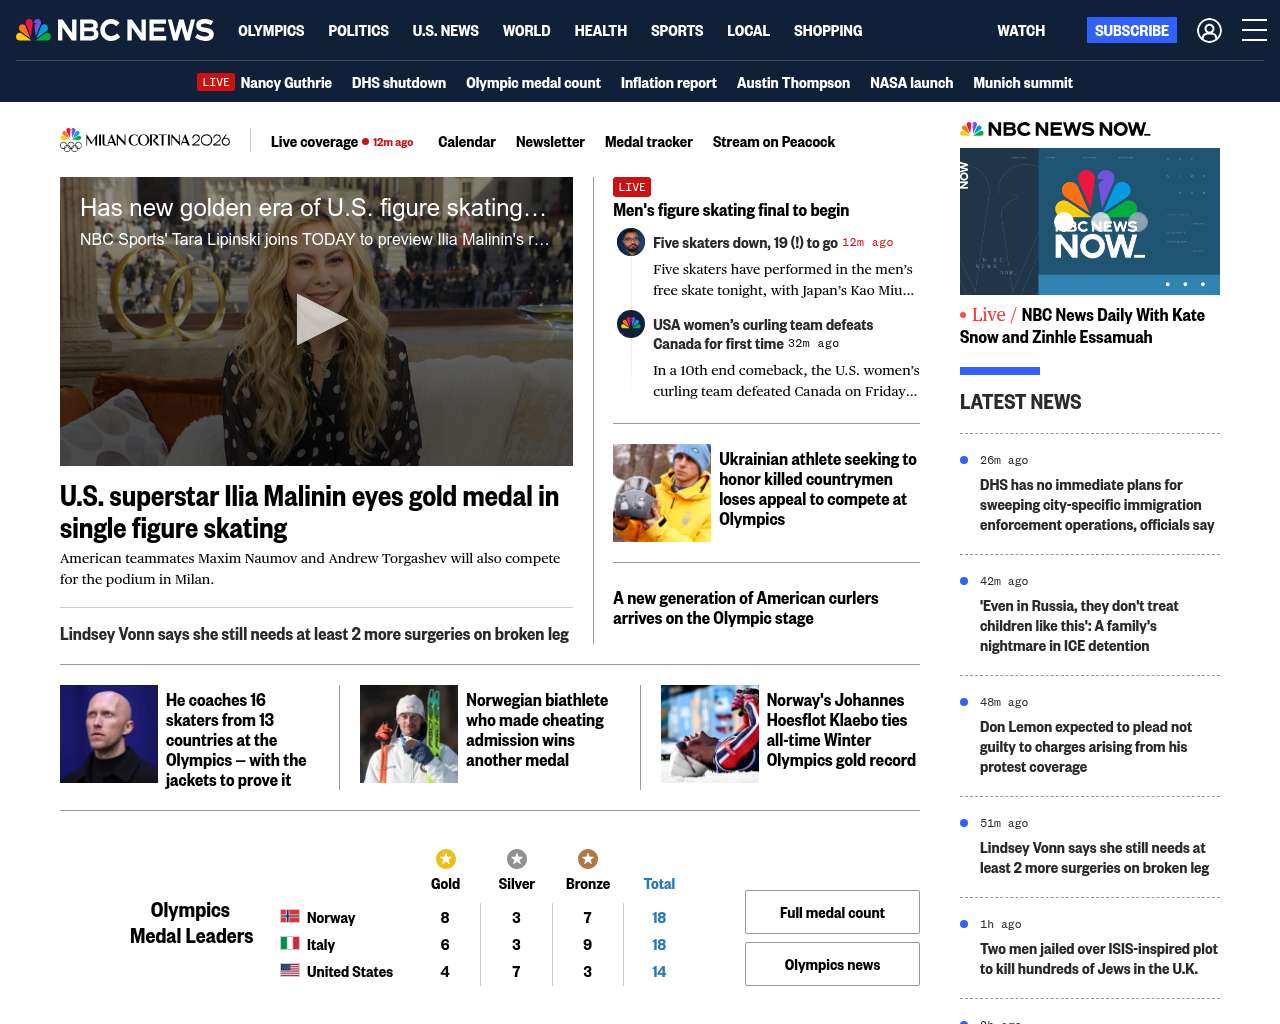Open the Johannes Klaebo photo thumbnail

pos(710,734)
